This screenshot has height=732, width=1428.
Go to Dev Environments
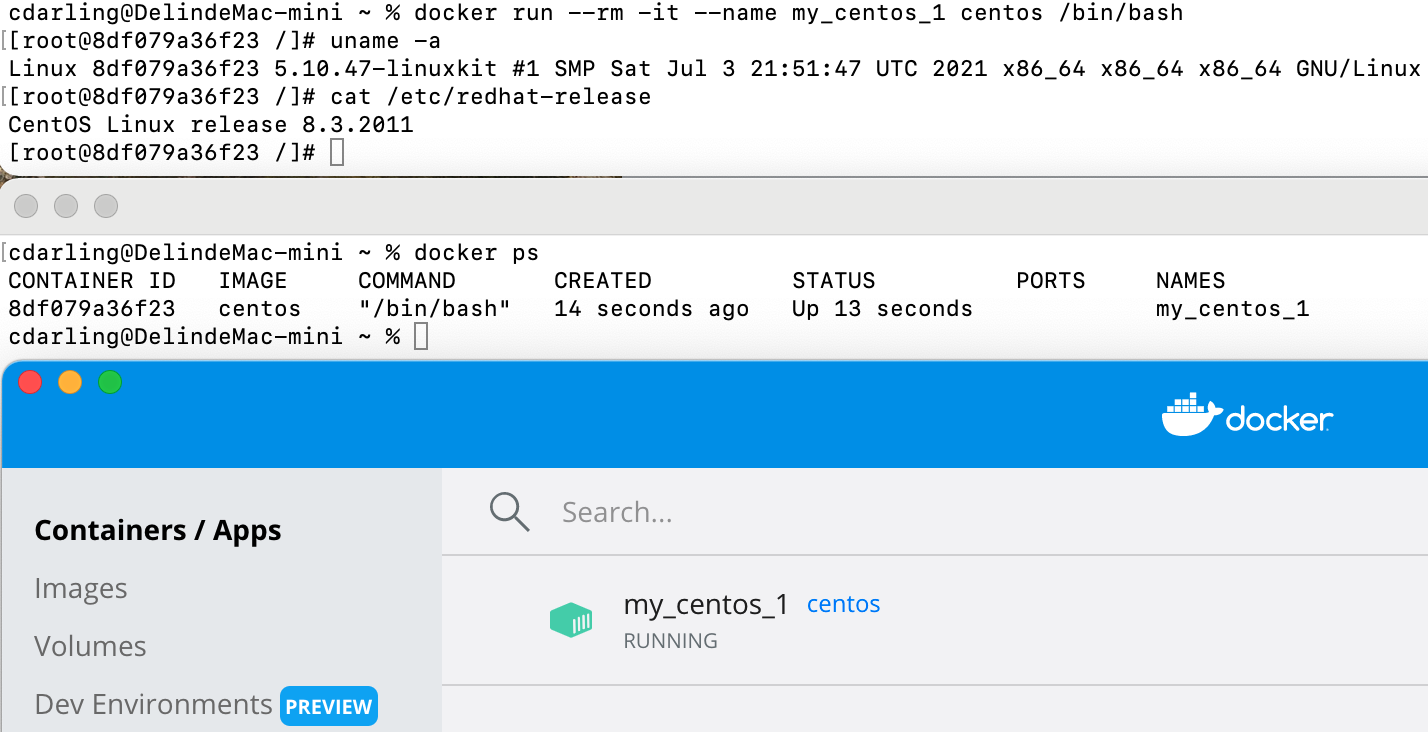[153, 705]
